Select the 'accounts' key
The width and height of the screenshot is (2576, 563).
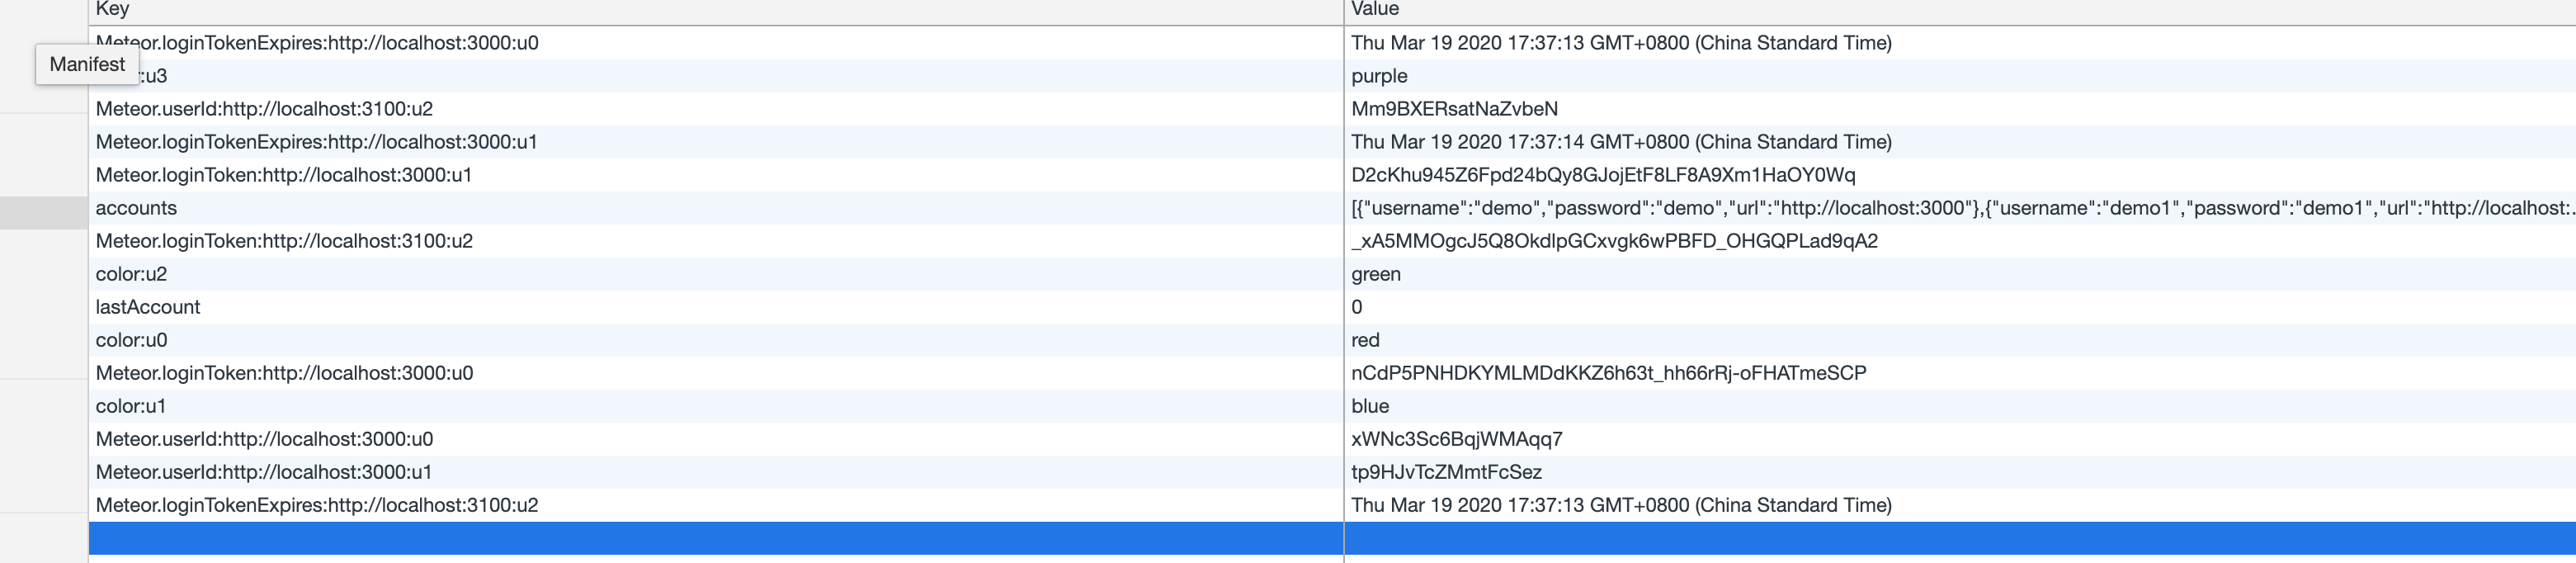[x=136, y=208]
